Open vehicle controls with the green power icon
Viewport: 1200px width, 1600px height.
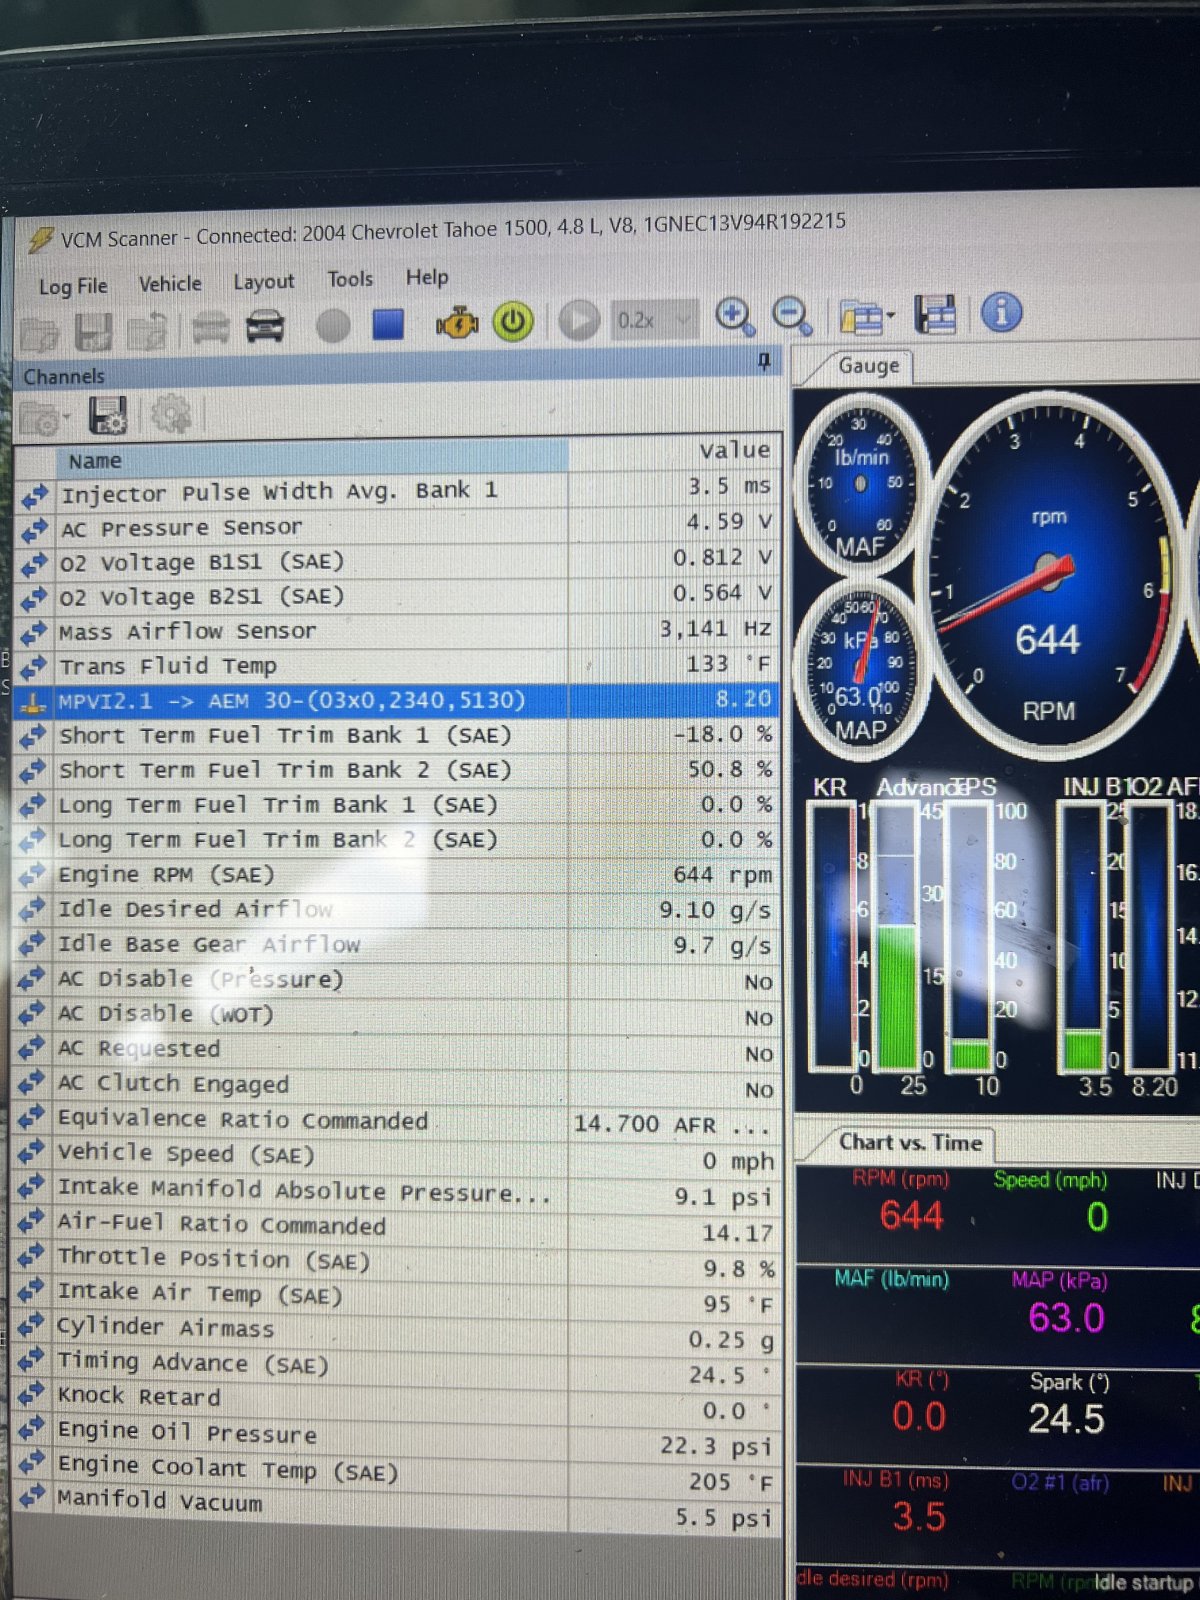[513, 322]
